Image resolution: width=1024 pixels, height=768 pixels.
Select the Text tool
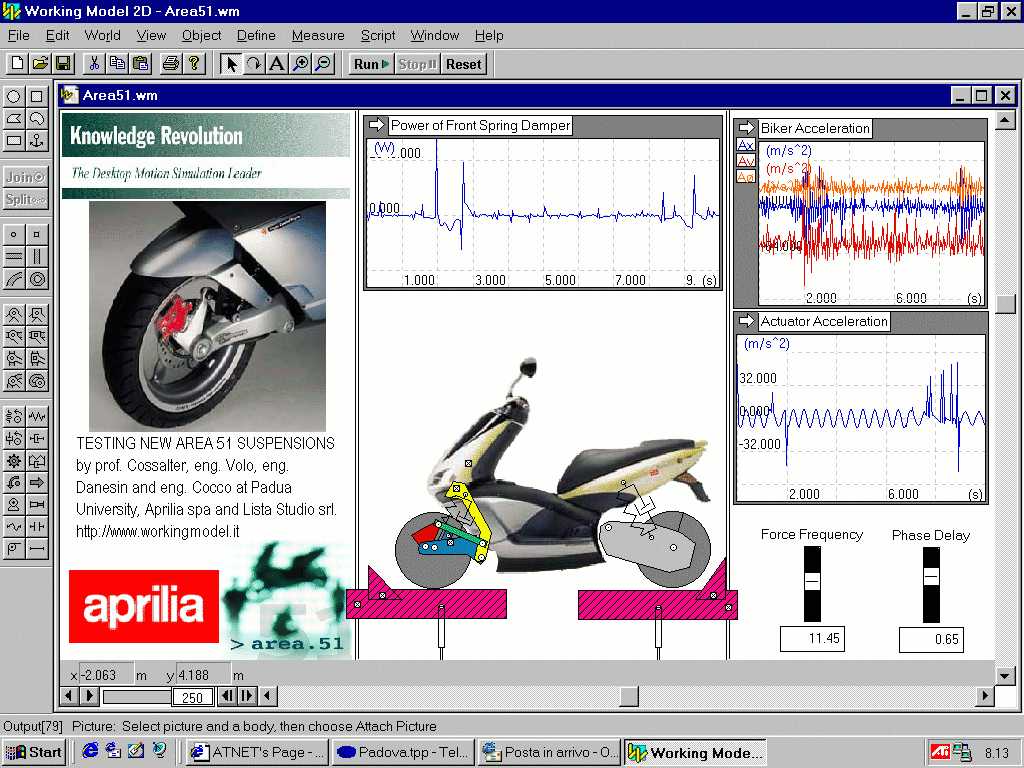pyautogui.click(x=277, y=64)
